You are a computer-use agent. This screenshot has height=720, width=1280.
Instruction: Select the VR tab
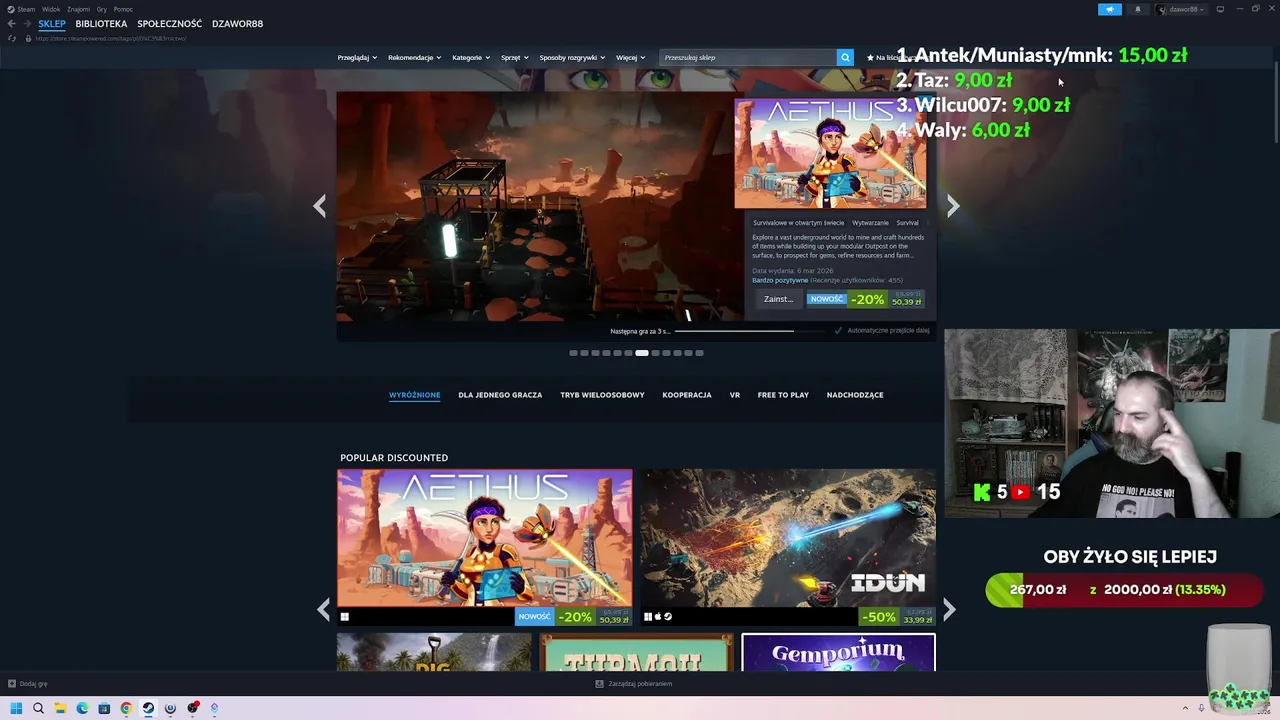click(x=735, y=395)
